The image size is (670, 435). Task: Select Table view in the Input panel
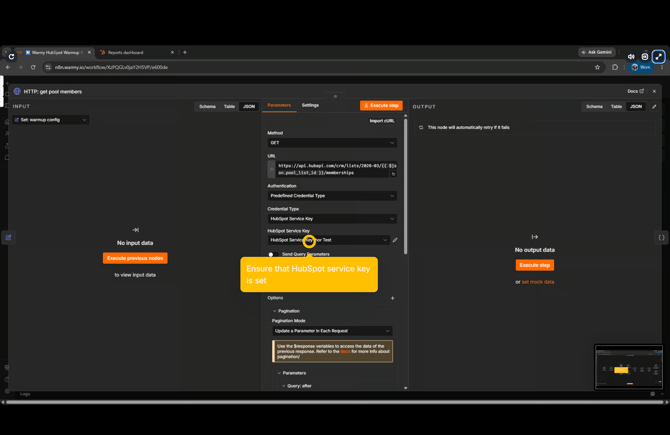[x=229, y=106]
